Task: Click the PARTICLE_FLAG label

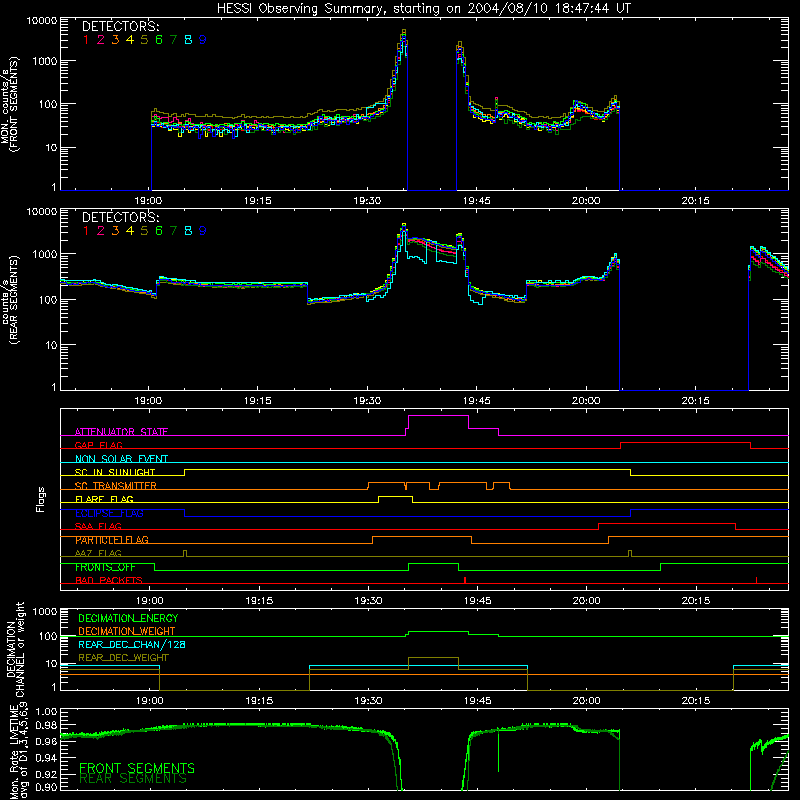Action: 112,540
